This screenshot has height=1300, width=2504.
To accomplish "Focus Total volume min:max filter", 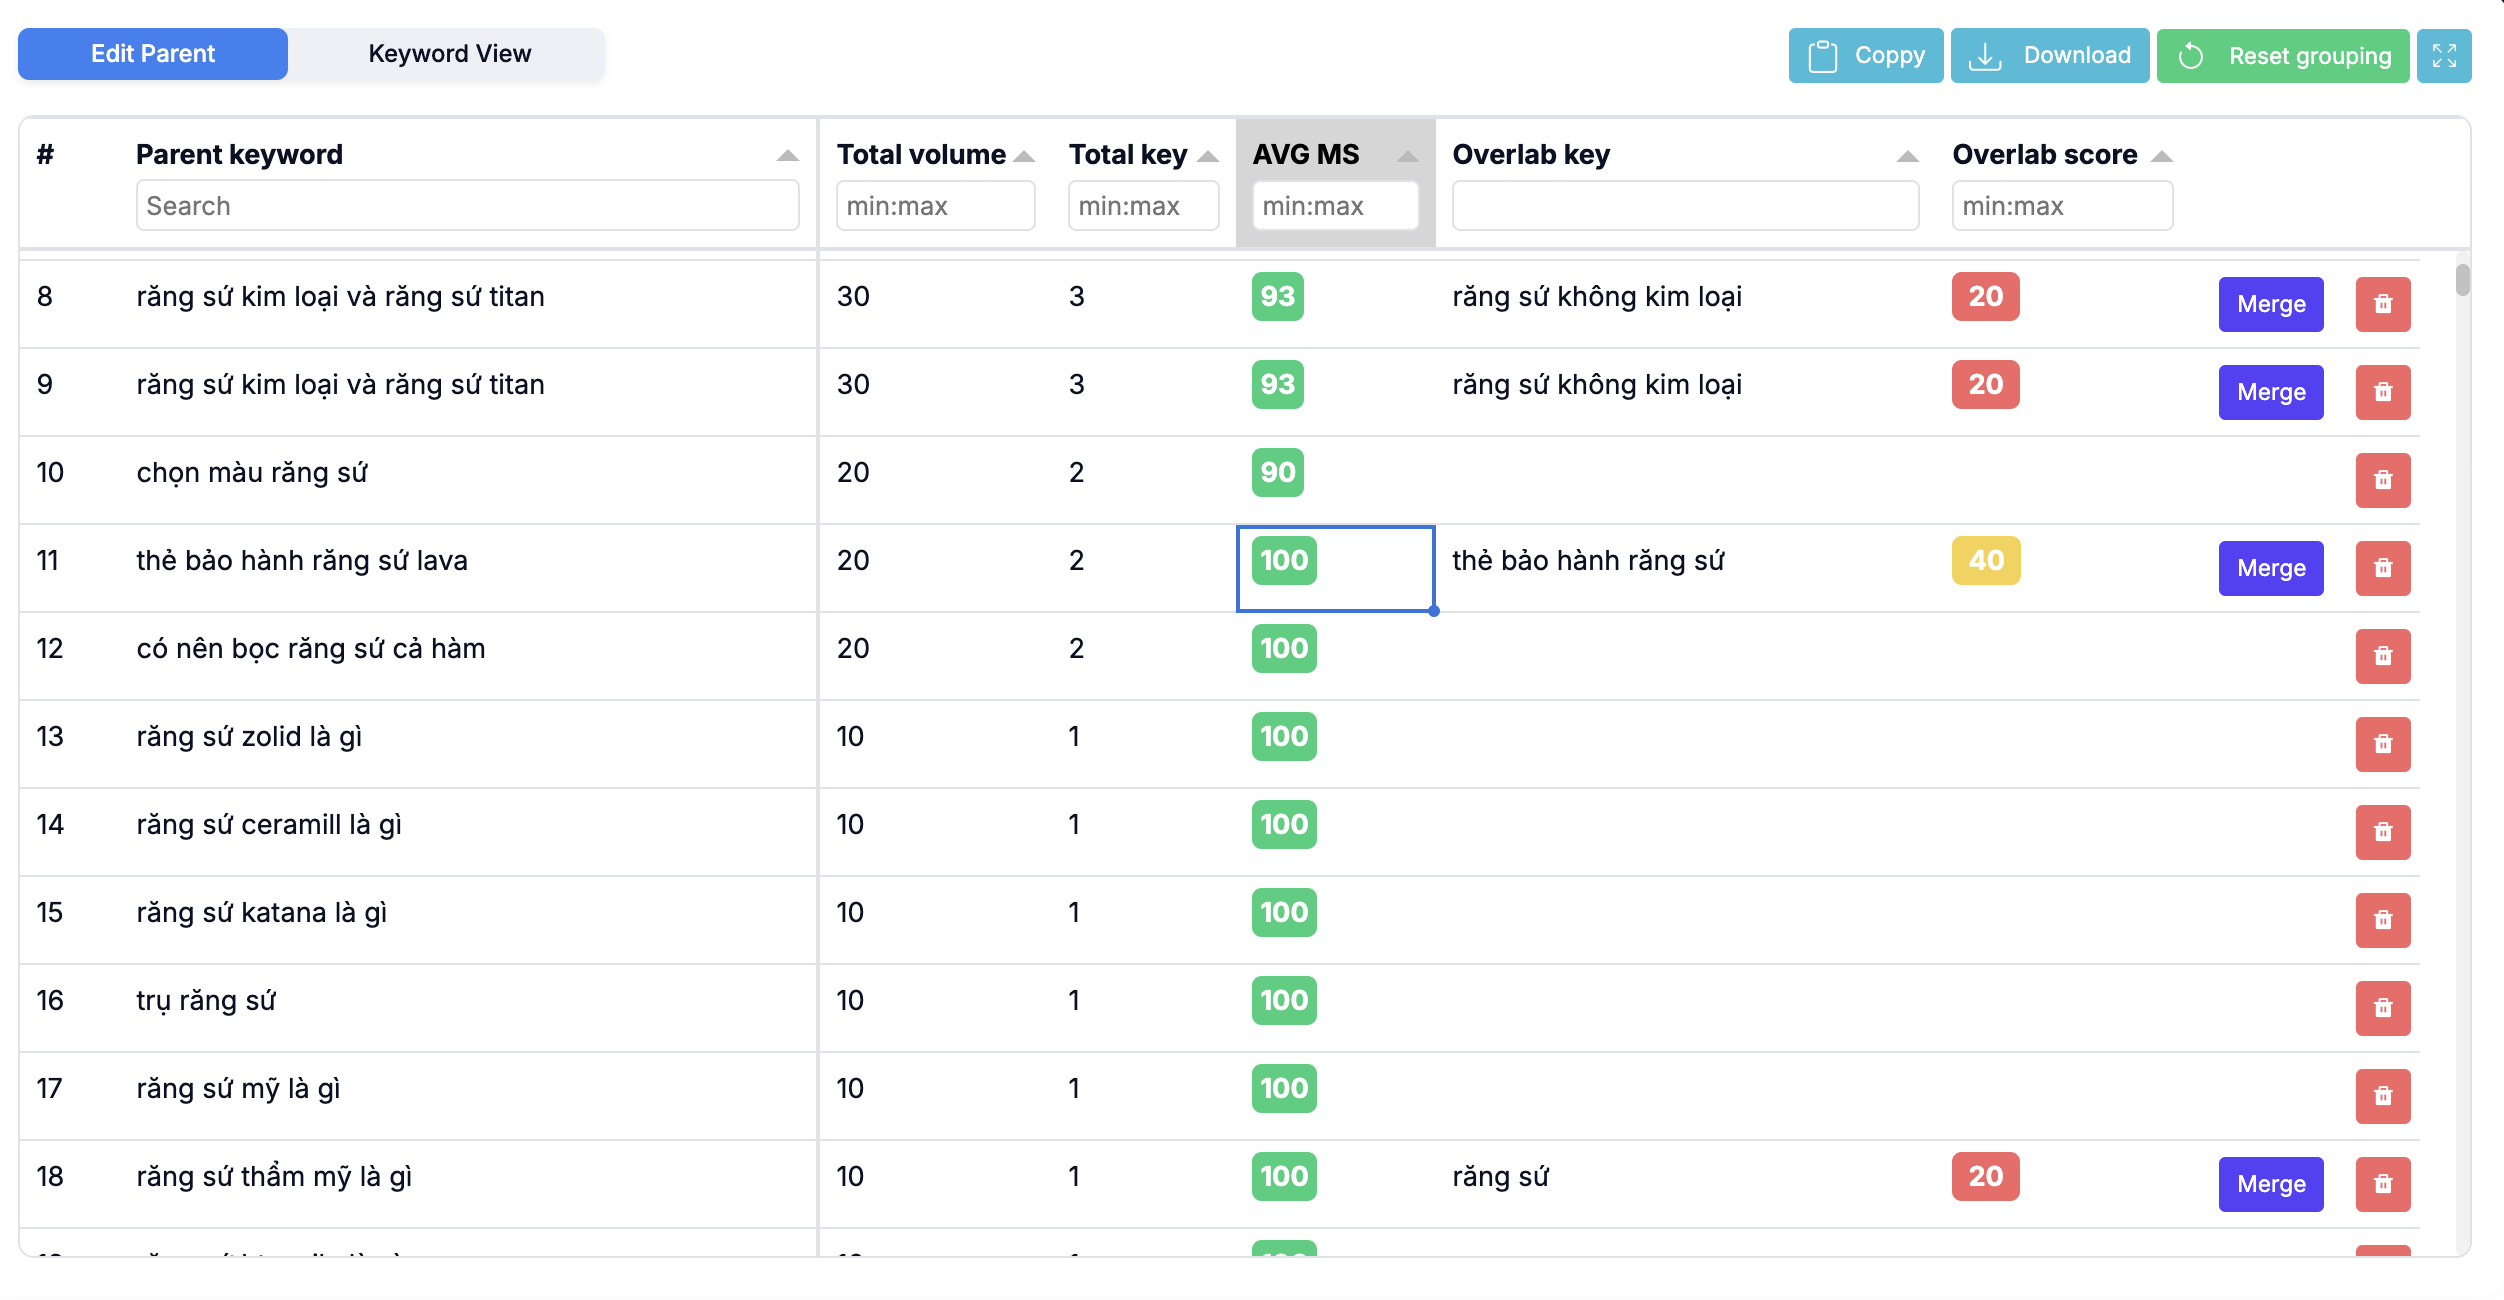I will coord(935,205).
